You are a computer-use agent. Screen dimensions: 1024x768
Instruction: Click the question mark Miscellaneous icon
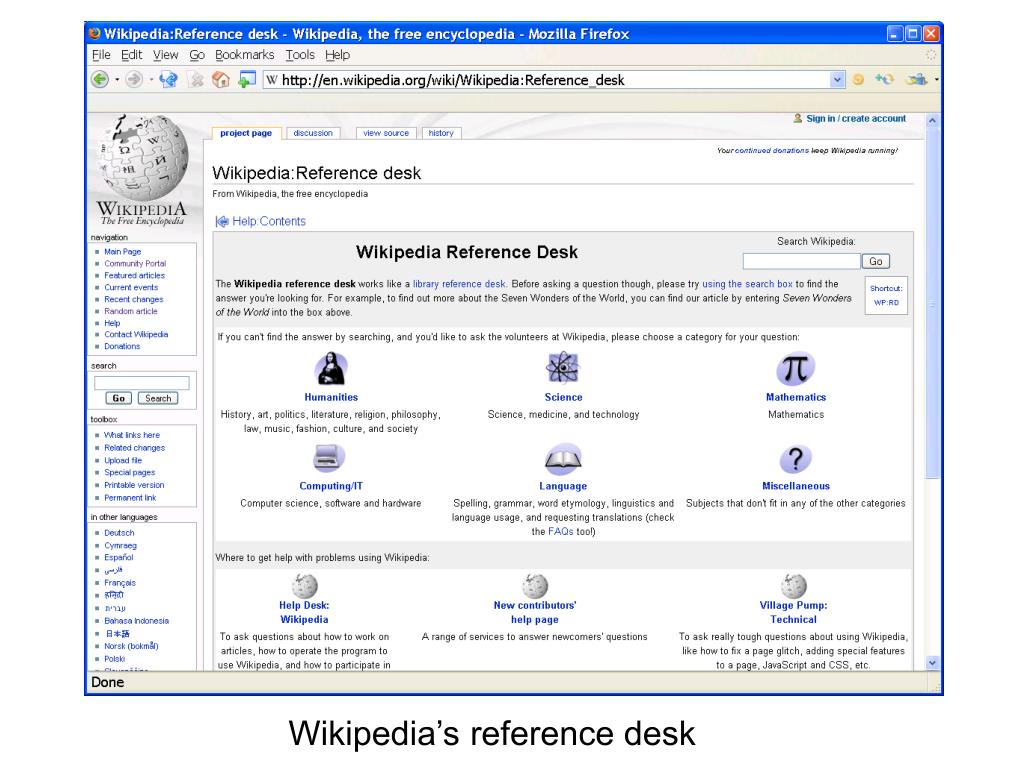pyautogui.click(x=795, y=459)
